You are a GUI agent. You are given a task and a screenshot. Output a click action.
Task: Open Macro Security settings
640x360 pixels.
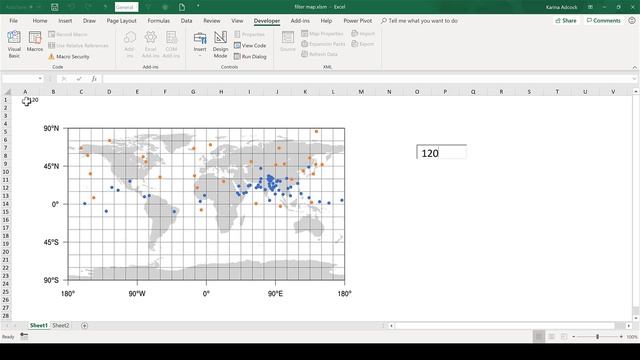pyautogui.click(x=69, y=57)
